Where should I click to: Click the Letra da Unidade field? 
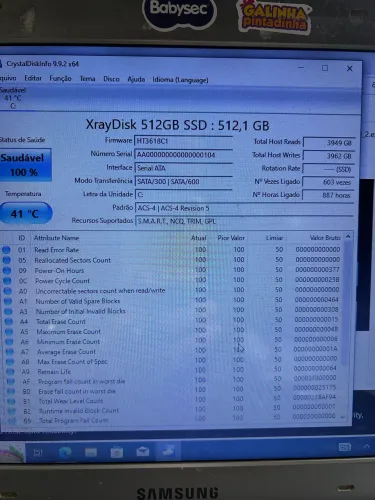click(x=183, y=195)
